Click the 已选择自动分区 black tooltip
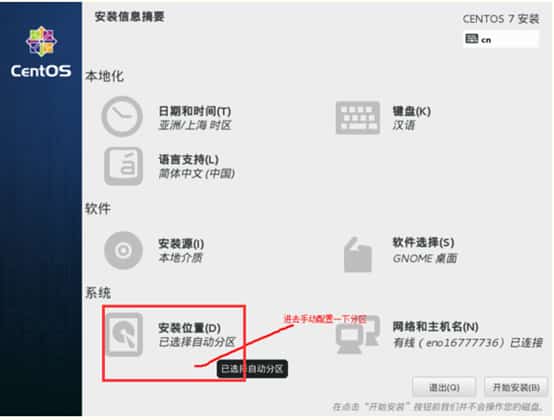This screenshot has height=420, width=554. click(x=252, y=369)
